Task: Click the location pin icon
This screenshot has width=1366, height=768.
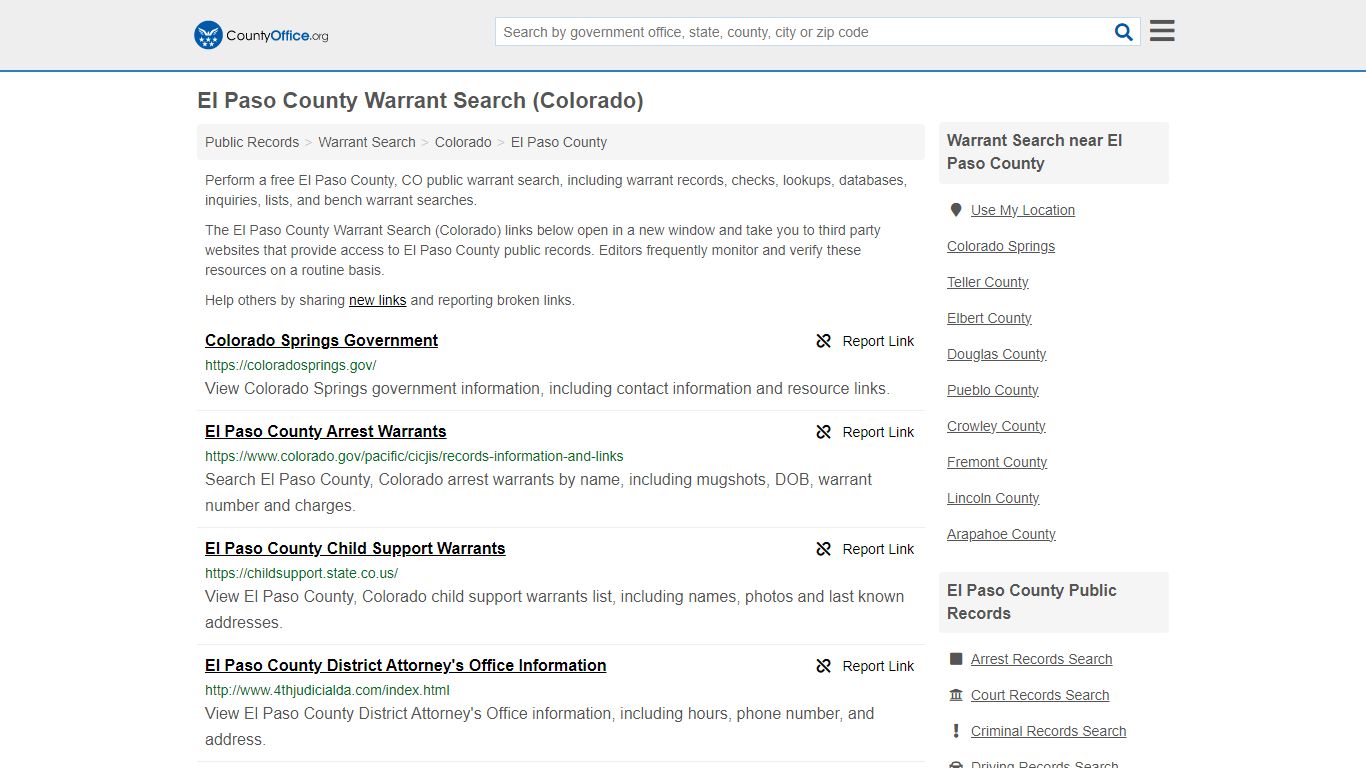Action: (956, 210)
